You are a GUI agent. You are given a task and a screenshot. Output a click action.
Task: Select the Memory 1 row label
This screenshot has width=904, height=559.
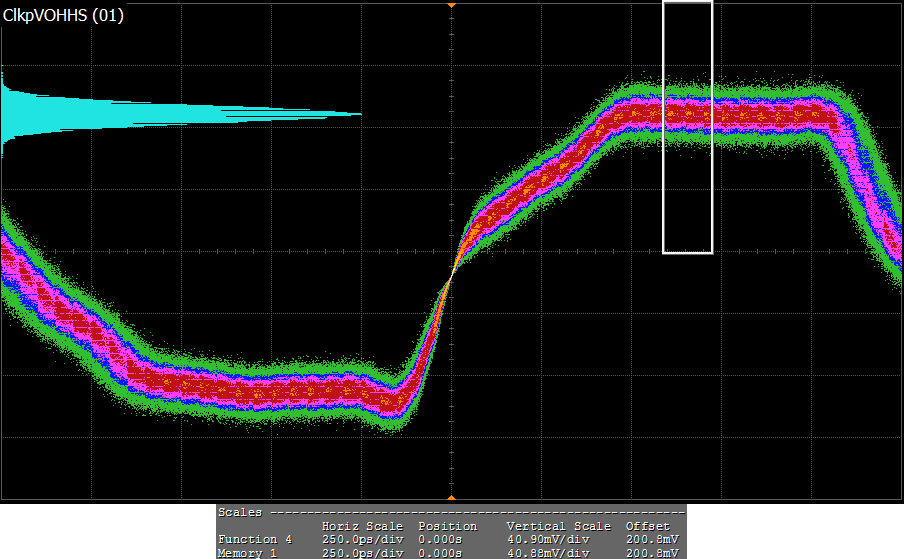pyautogui.click(x=248, y=552)
